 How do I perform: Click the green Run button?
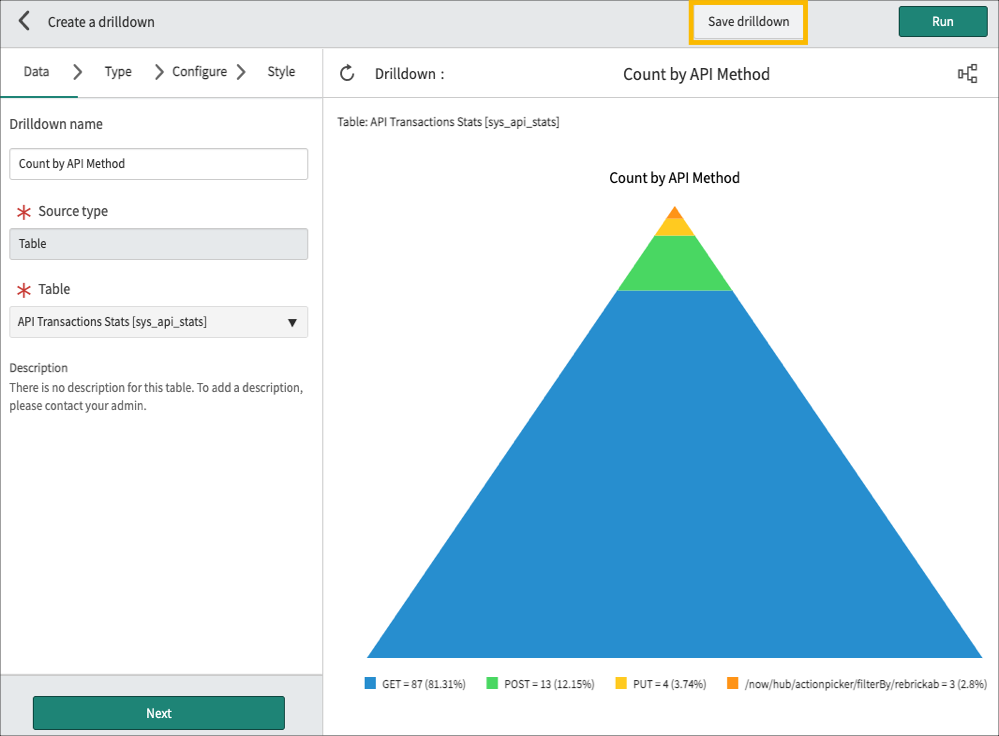(x=942, y=21)
